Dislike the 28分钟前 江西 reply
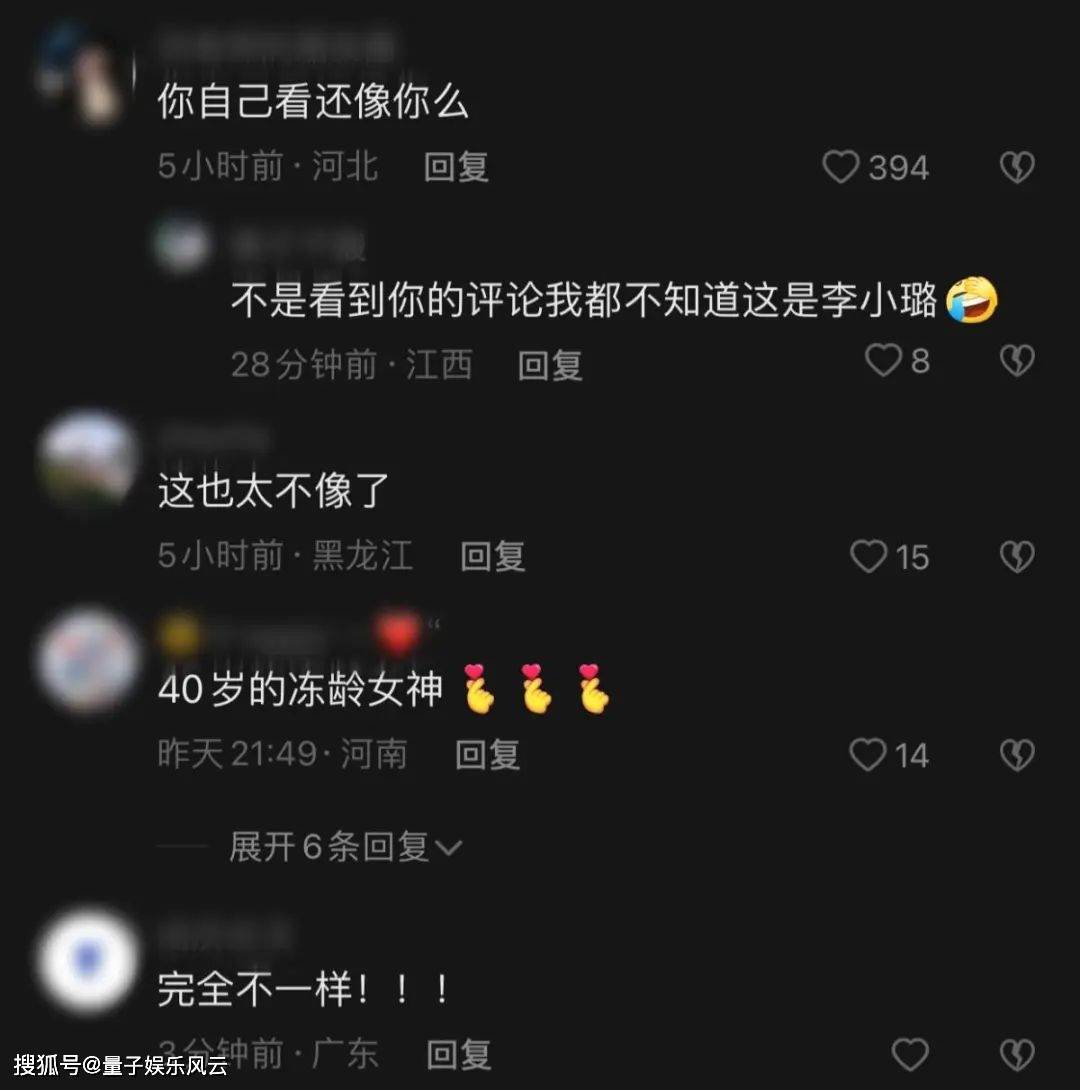Screen dimensions: 1080x1090 (x=1017, y=361)
